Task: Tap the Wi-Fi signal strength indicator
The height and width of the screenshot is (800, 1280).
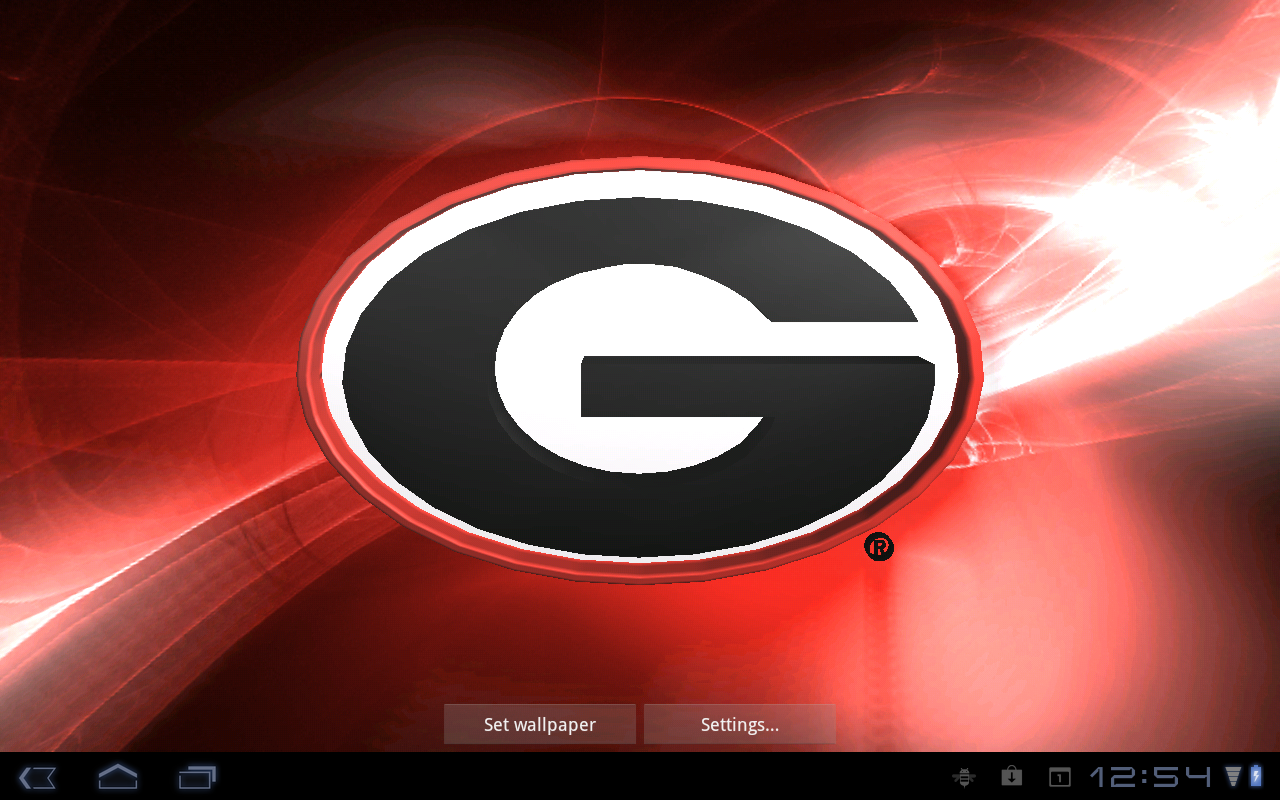Action: (1232, 777)
